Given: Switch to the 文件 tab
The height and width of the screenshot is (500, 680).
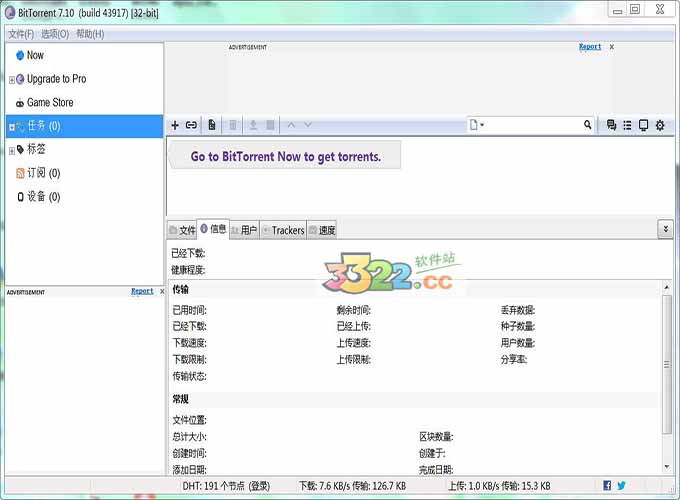Looking at the screenshot, I should click(x=182, y=230).
